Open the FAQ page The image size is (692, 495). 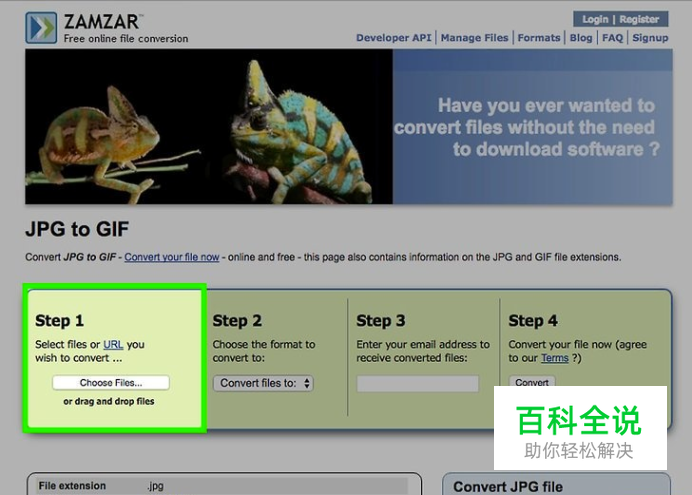coord(613,38)
